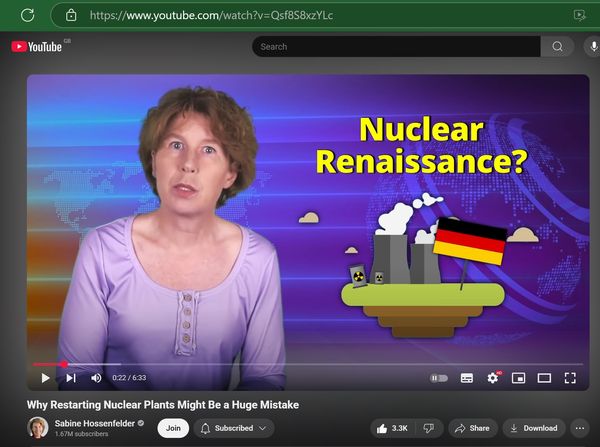
Task: Open the Sabine Hossenfelder channel link
Action: [95, 423]
